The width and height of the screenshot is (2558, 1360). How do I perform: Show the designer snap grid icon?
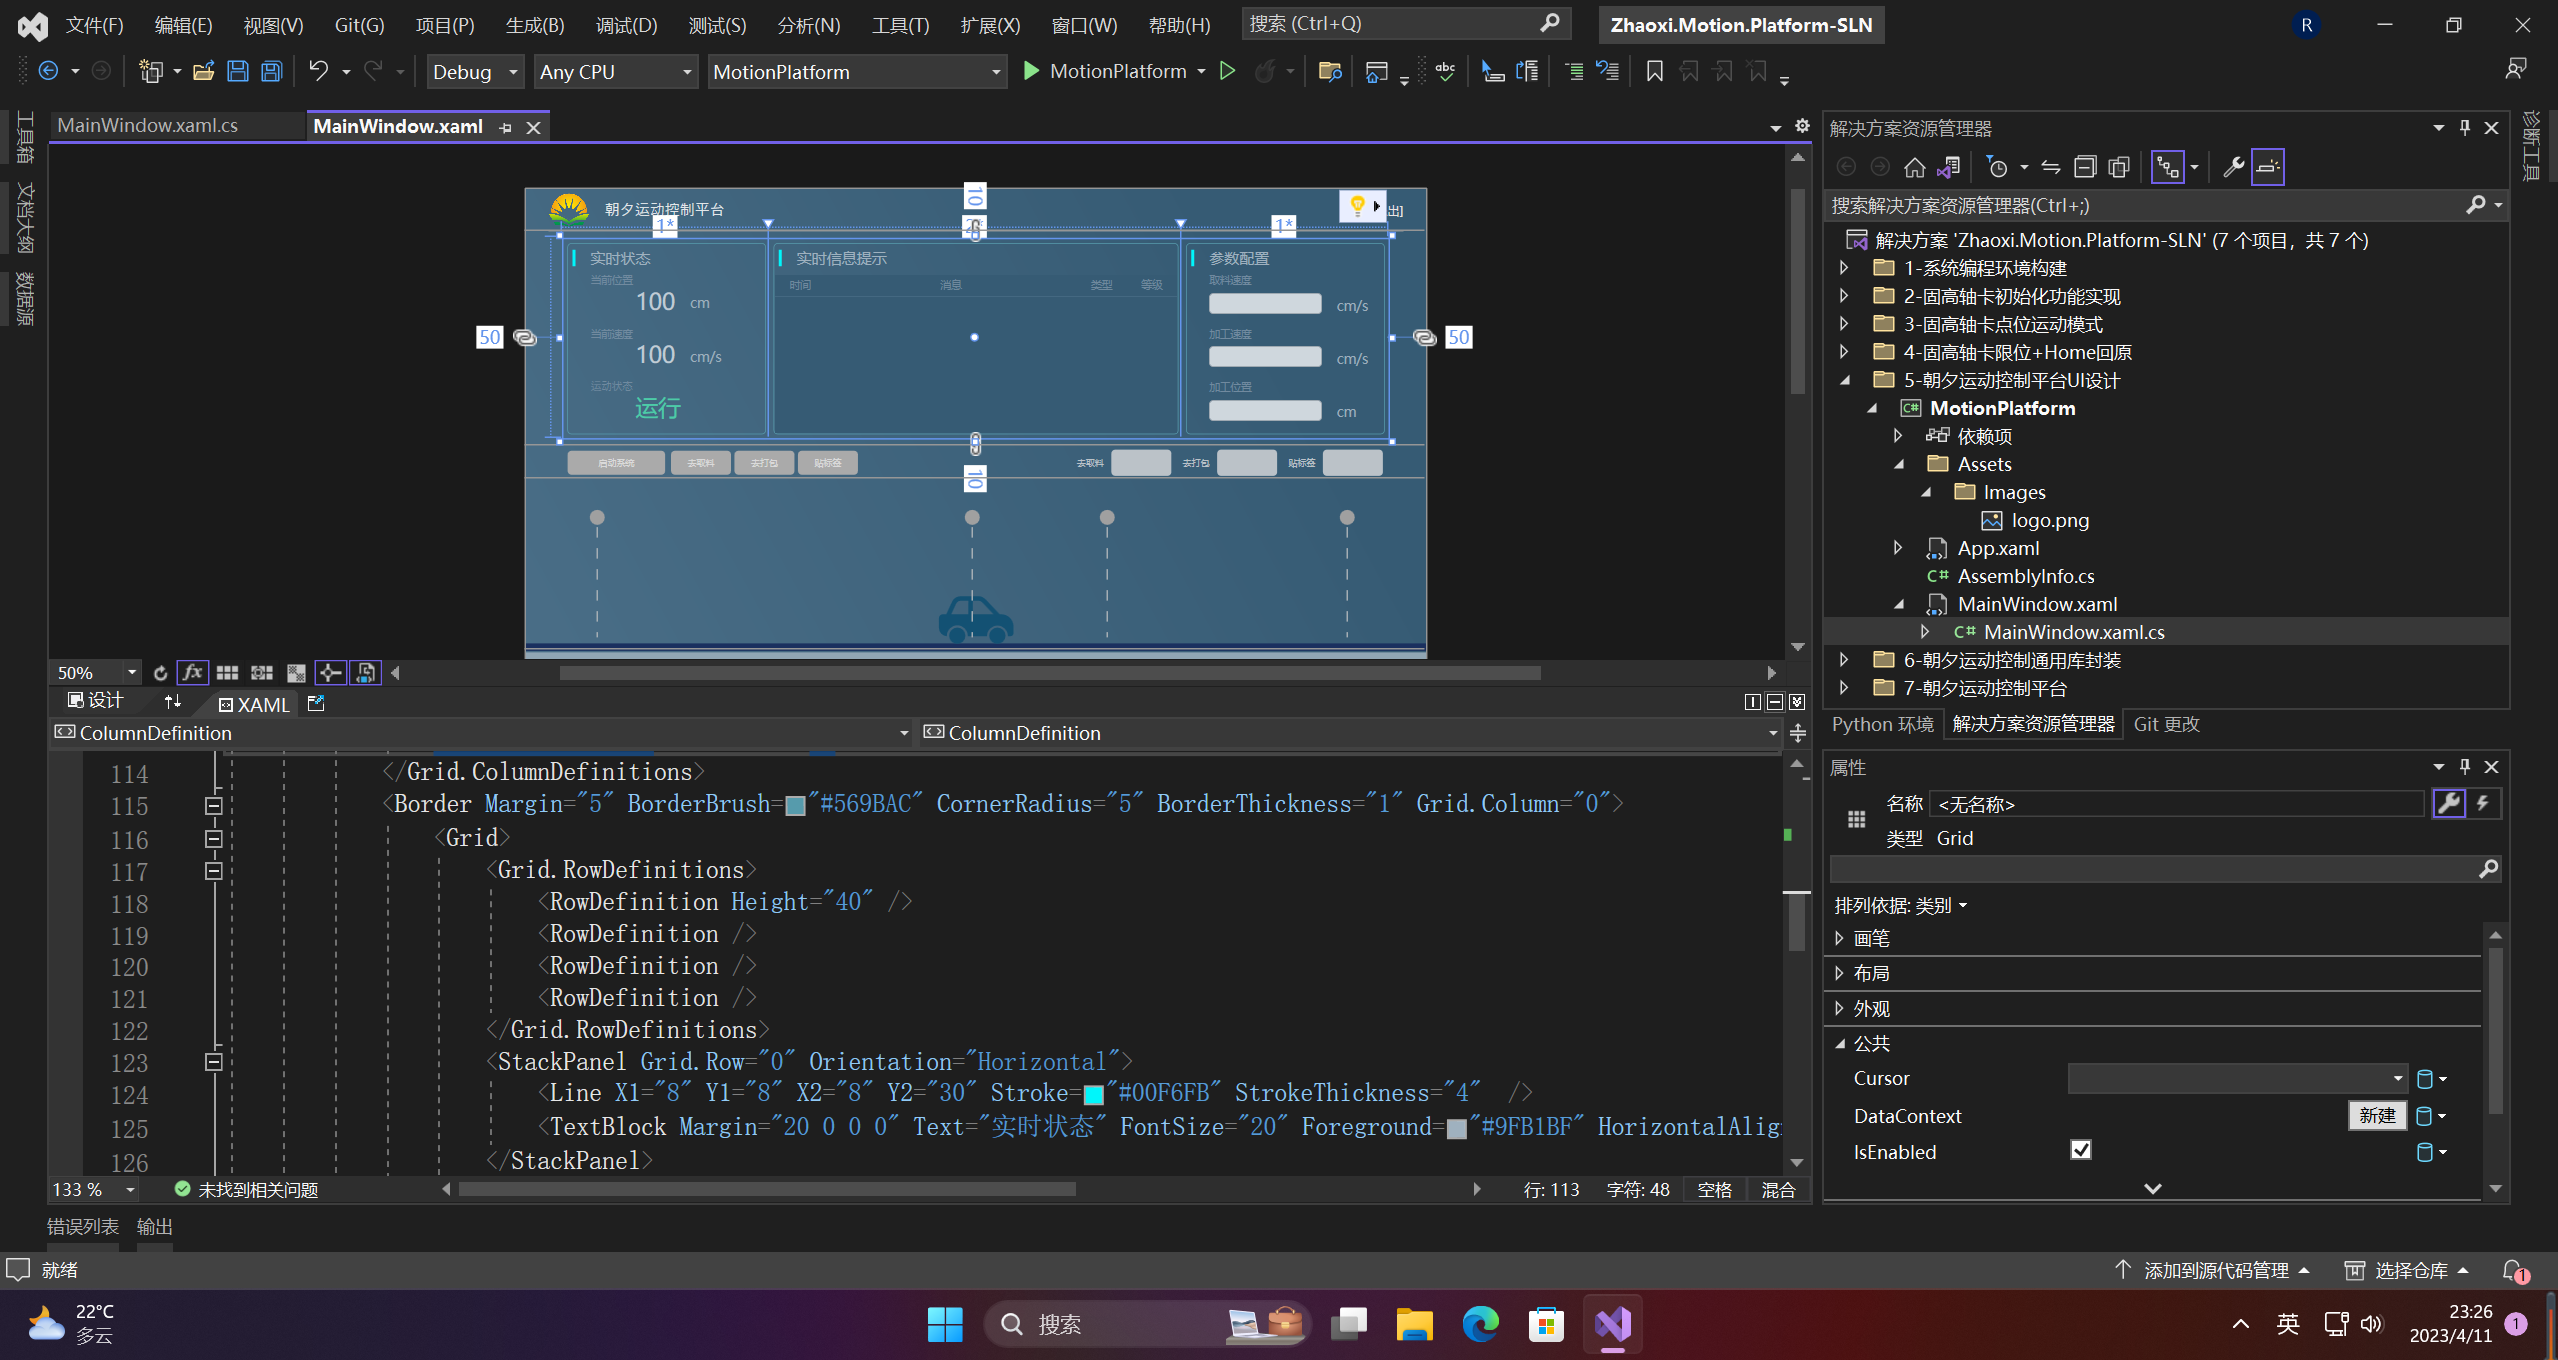(227, 673)
